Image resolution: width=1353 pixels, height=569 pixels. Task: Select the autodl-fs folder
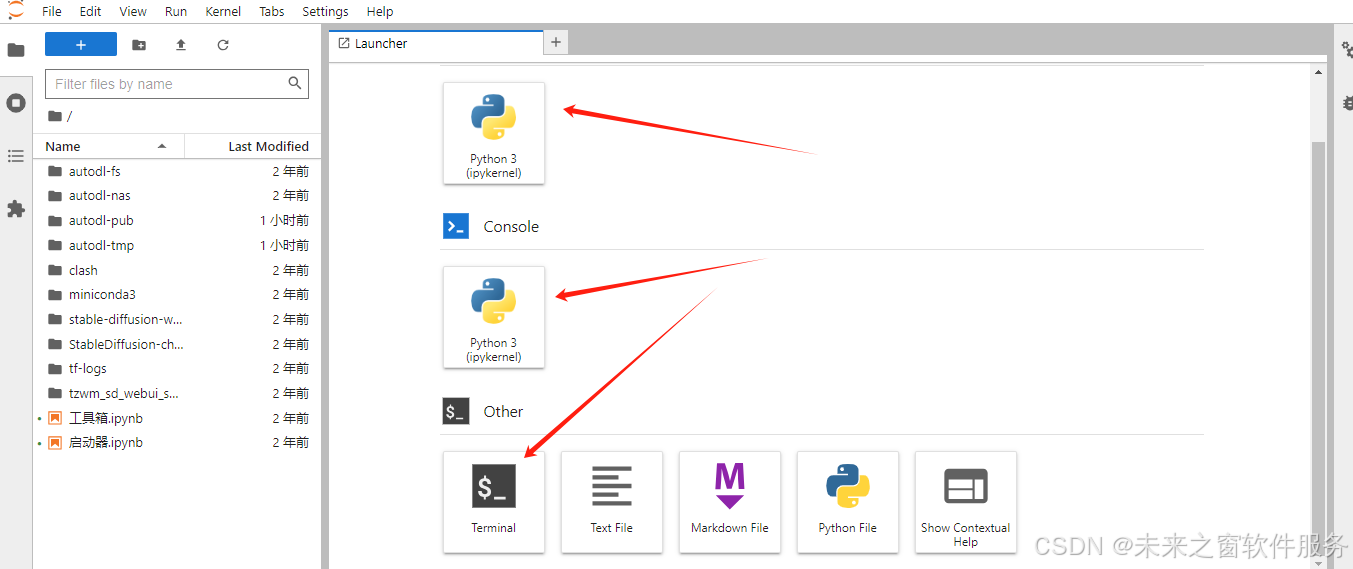(x=177, y=171)
